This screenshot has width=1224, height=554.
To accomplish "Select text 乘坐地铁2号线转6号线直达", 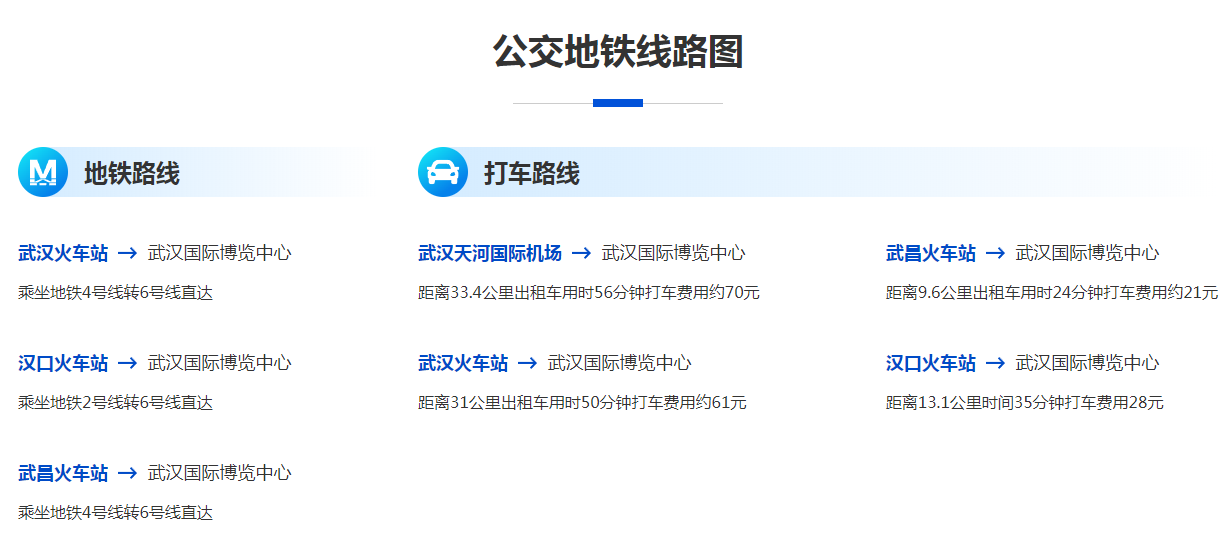I will (x=116, y=403).
